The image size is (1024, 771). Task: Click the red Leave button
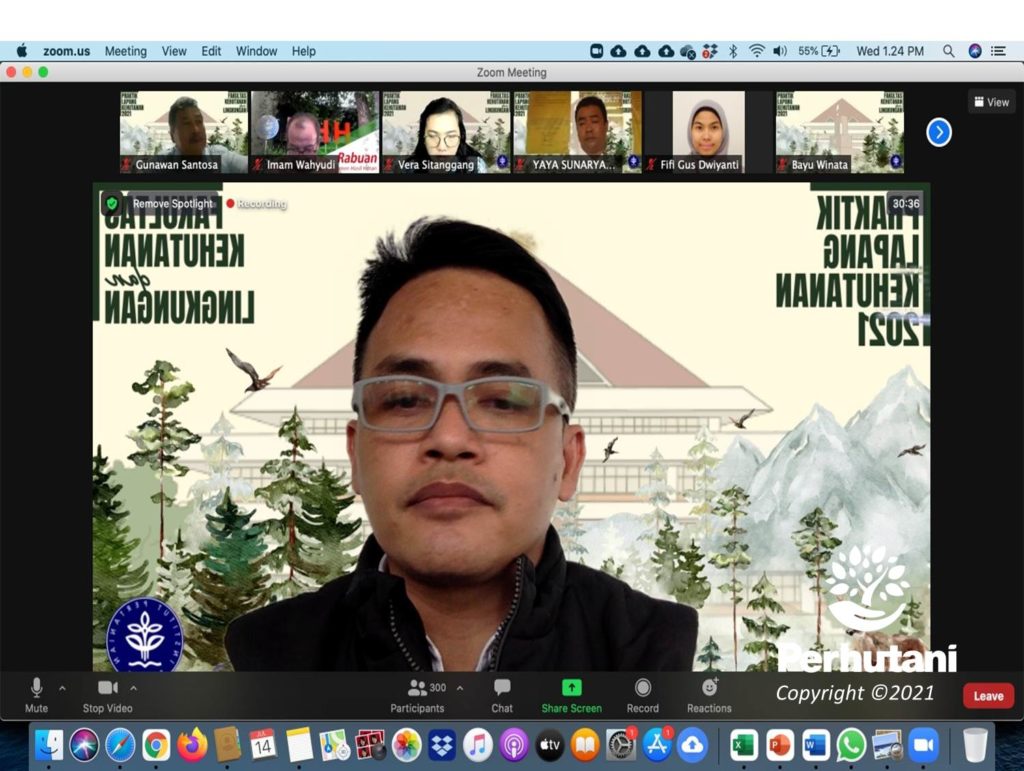pos(988,696)
